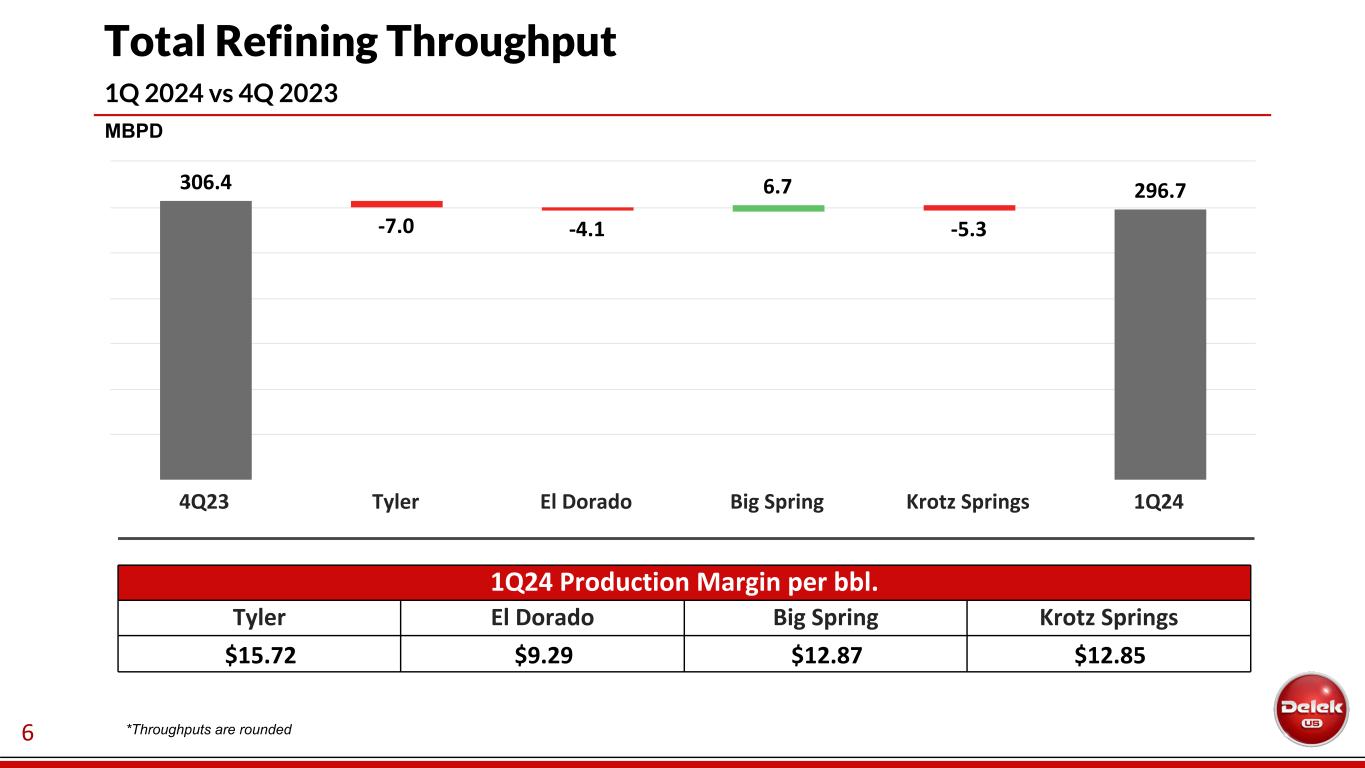Viewport: 1365px width, 768px height.
Task: Select the 296.7 data label
Action: [x=1160, y=190]
